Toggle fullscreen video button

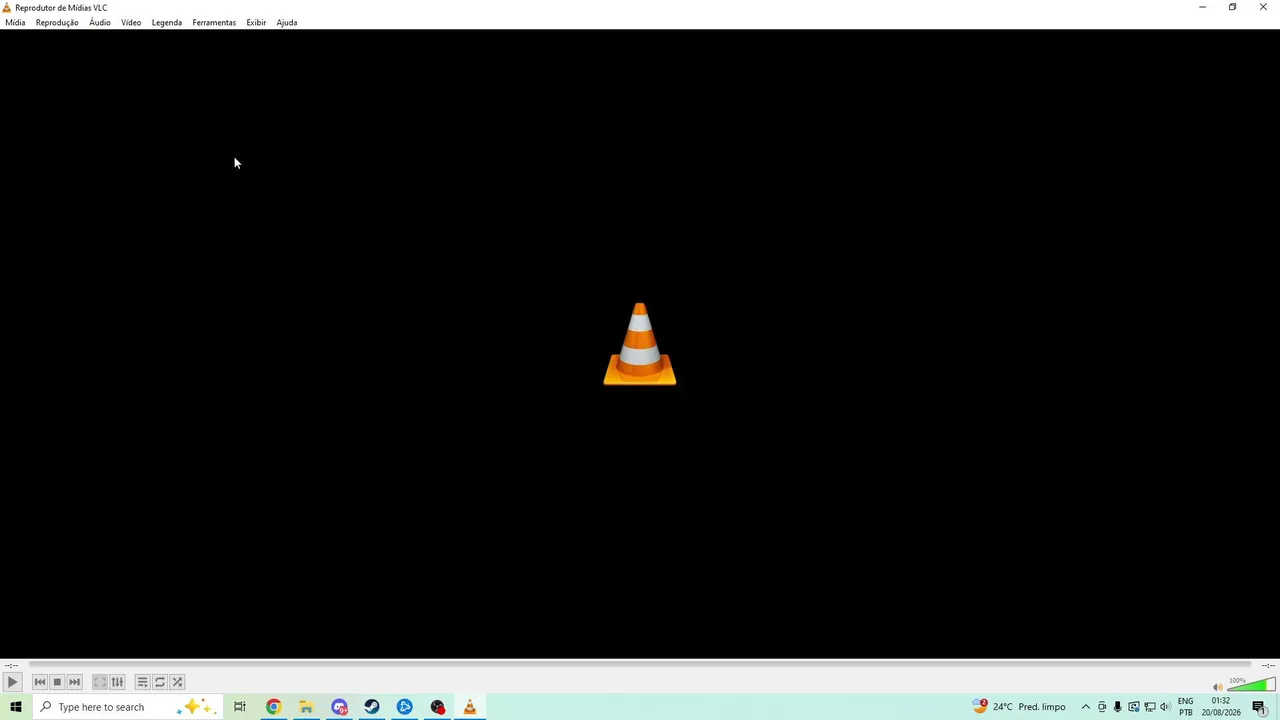click(x=100, y=682)
